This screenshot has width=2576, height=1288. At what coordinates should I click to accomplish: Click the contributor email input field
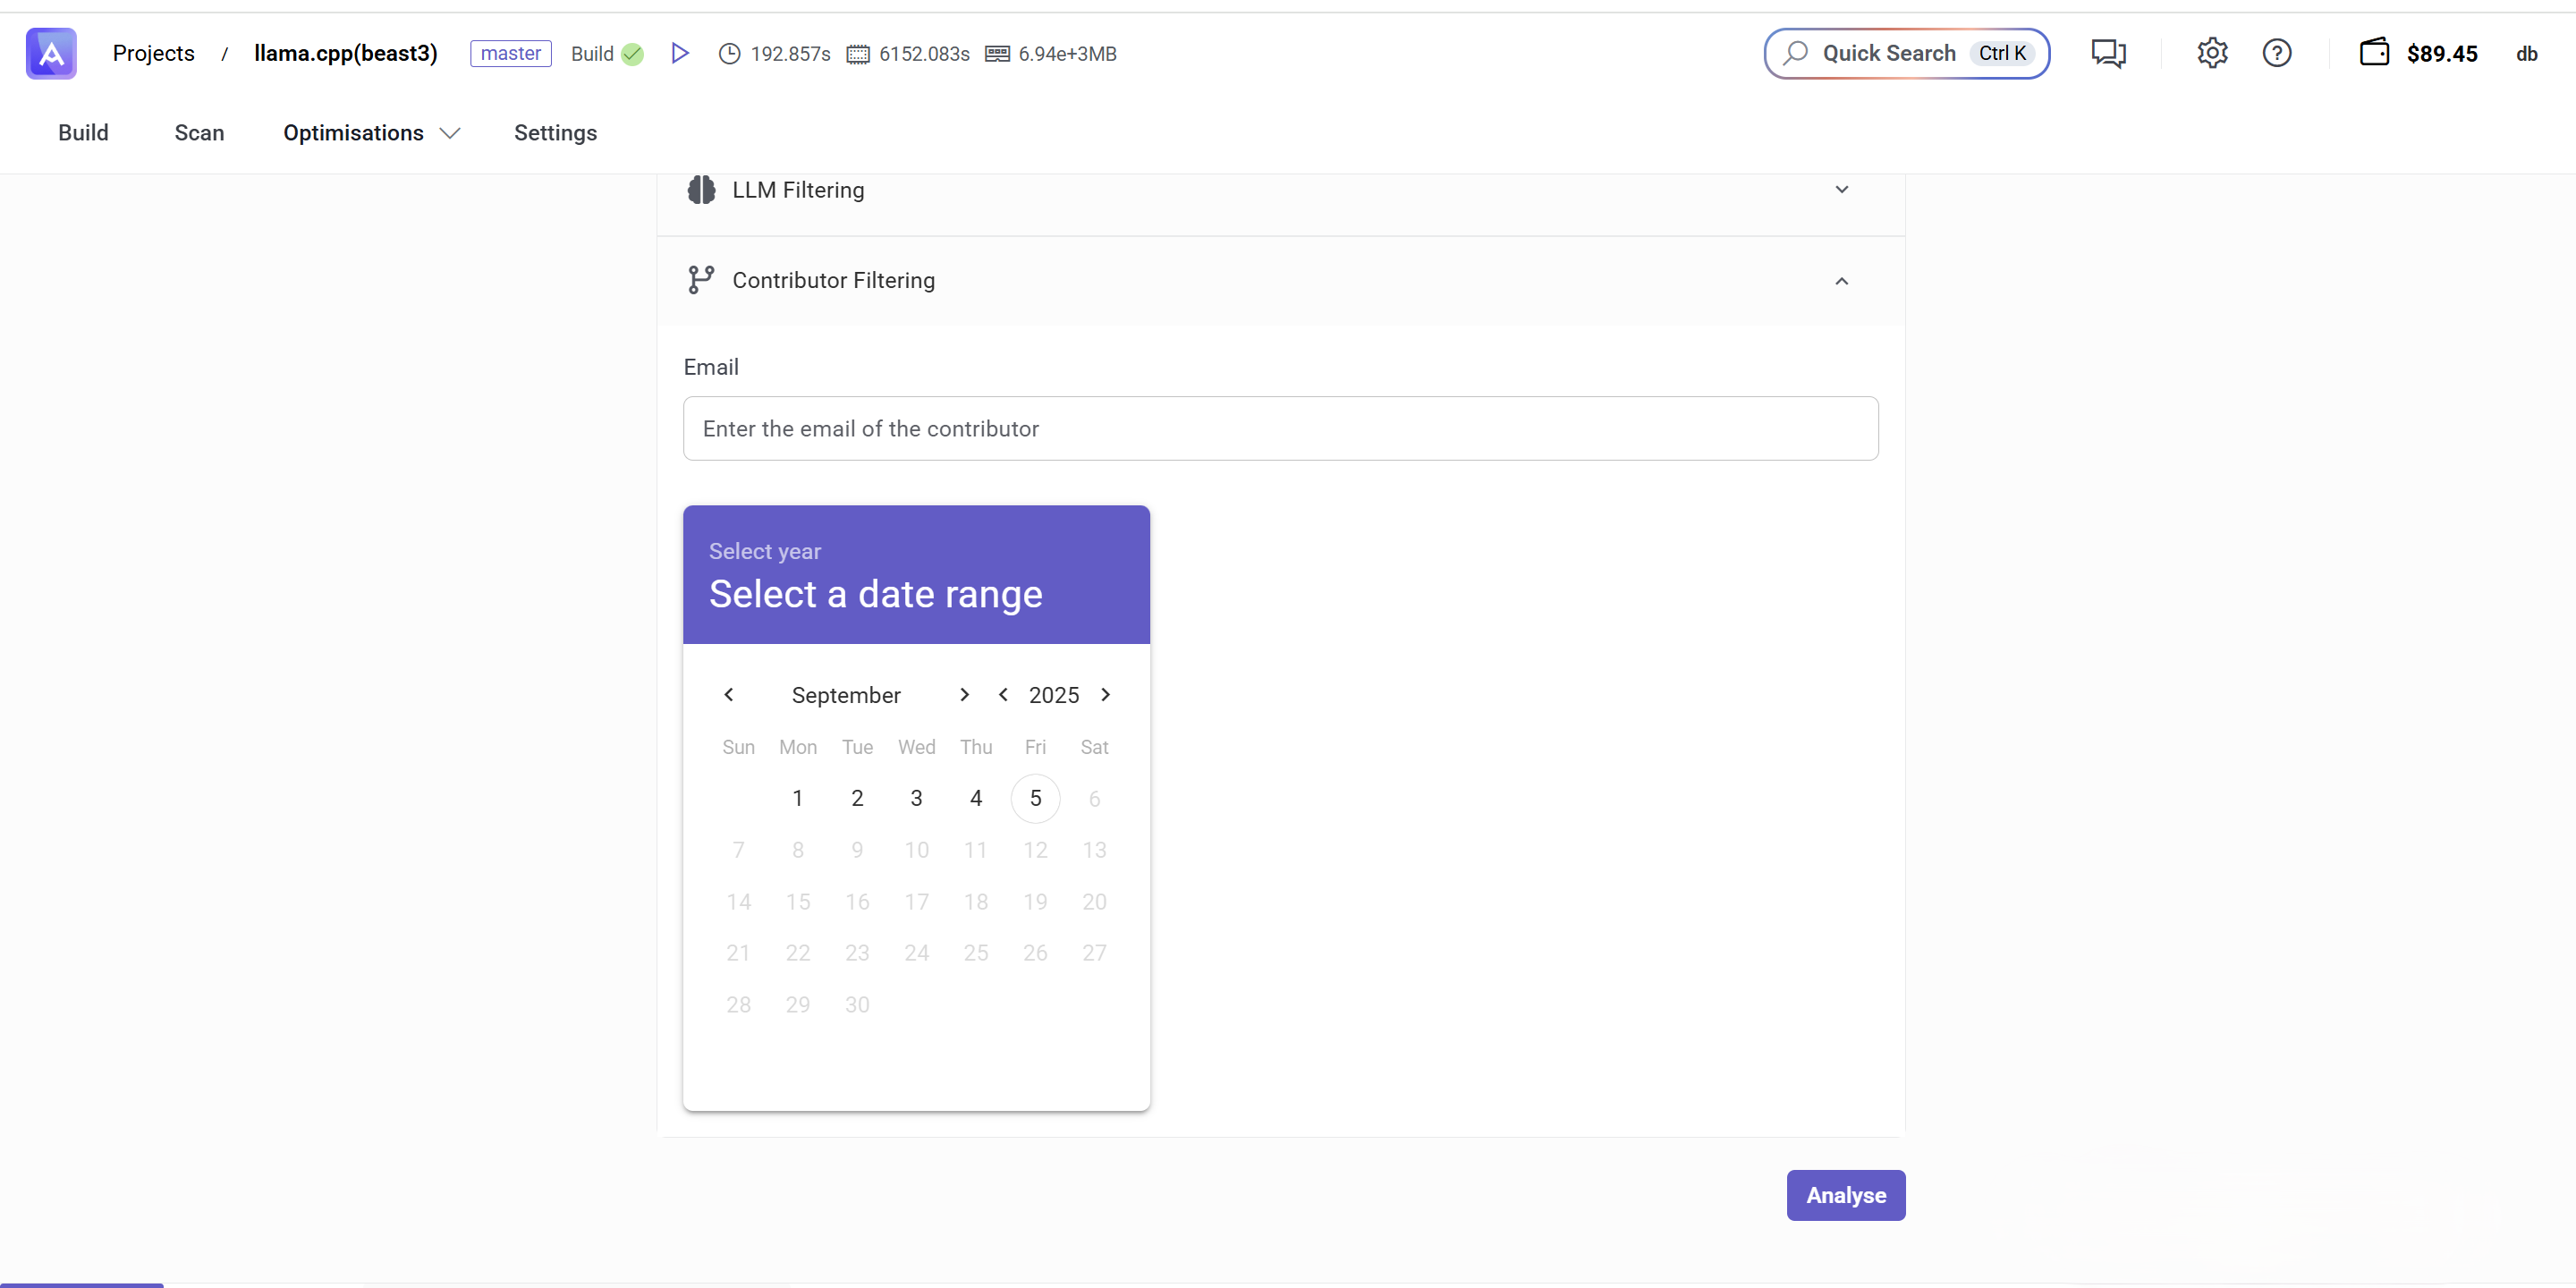coord(1280,428)
